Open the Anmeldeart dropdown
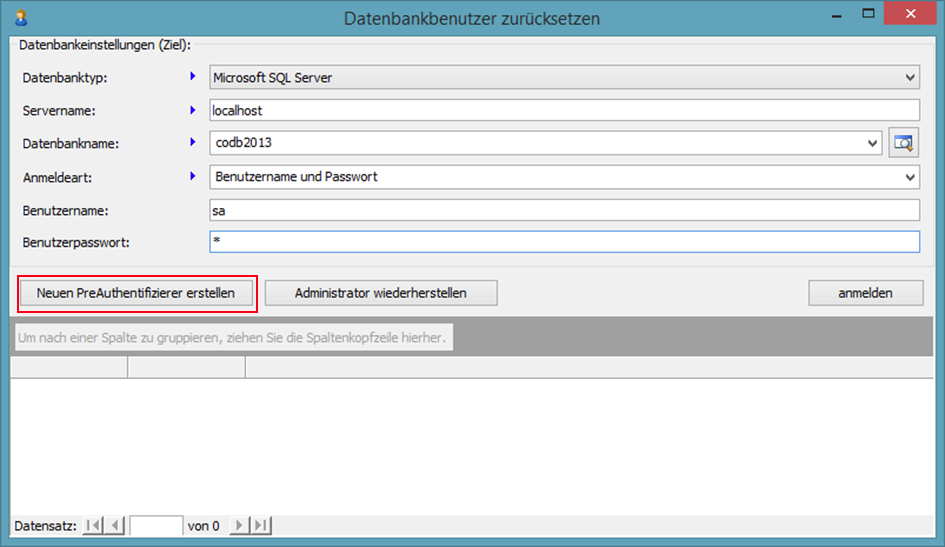This screenshot has width=945, height=547. 909,177
